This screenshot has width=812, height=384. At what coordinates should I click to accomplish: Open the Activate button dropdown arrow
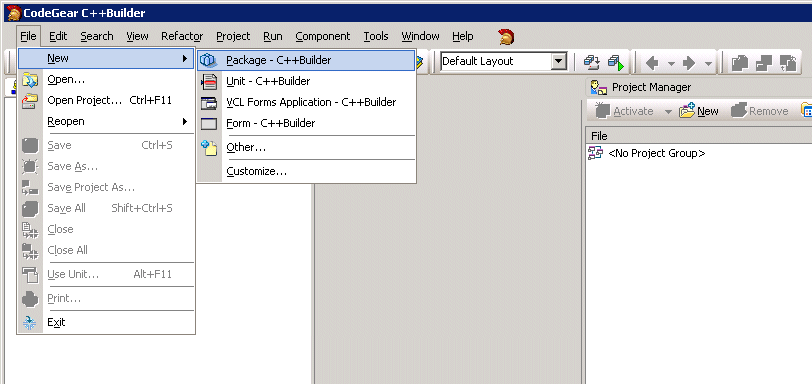(668, 111)
